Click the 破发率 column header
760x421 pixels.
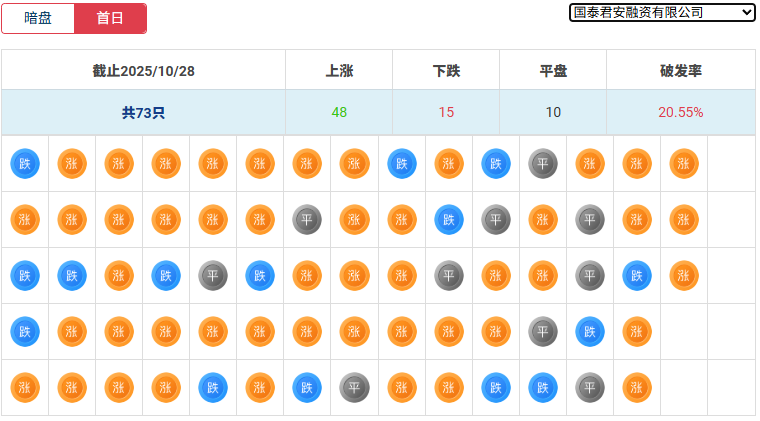680,71
